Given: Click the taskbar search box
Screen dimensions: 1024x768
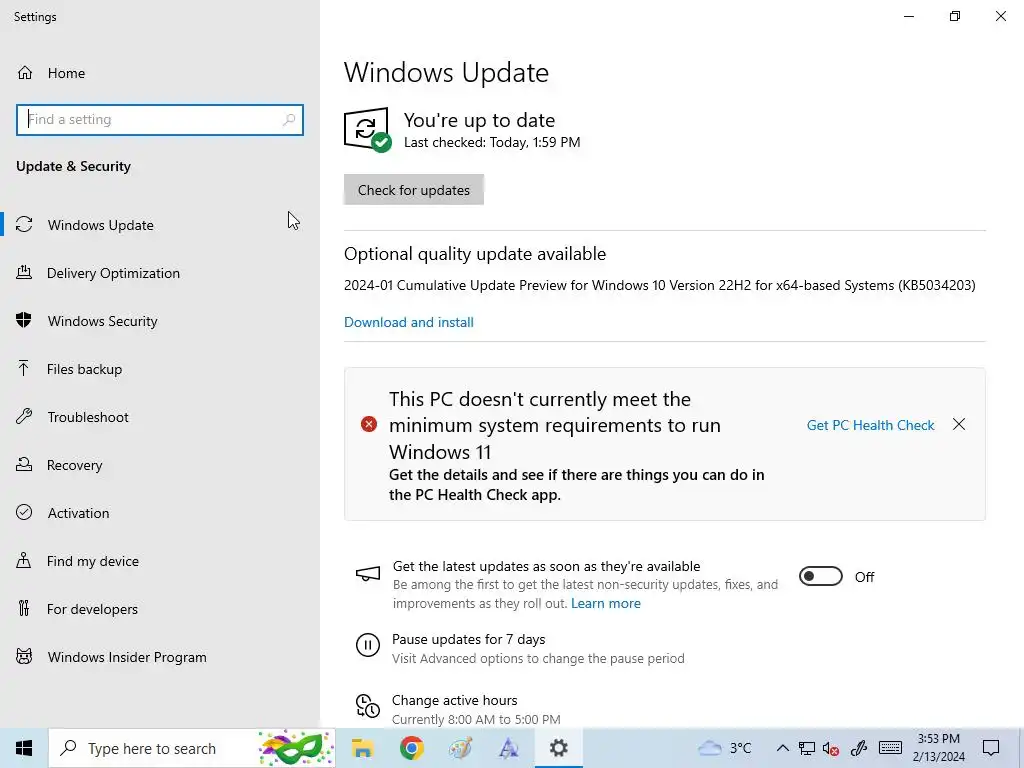Looking at the screenshot, I should point(192,748).
